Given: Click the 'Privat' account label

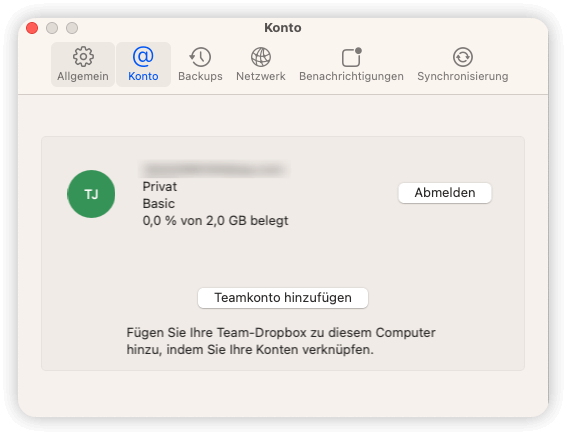Looking at the screenshot, I should point(159,187).
